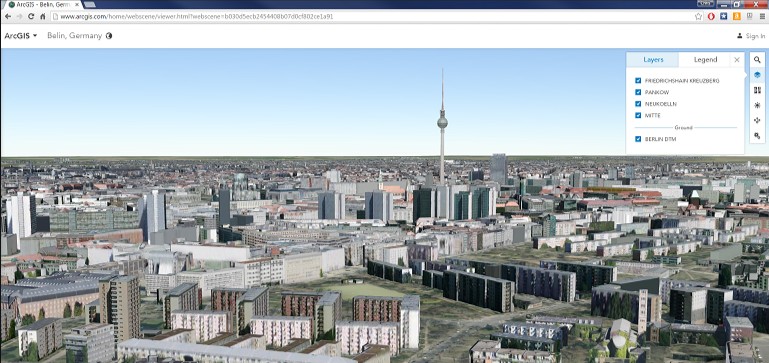
Task: Go to the browser home page icon
Action: tap(43, 16)
